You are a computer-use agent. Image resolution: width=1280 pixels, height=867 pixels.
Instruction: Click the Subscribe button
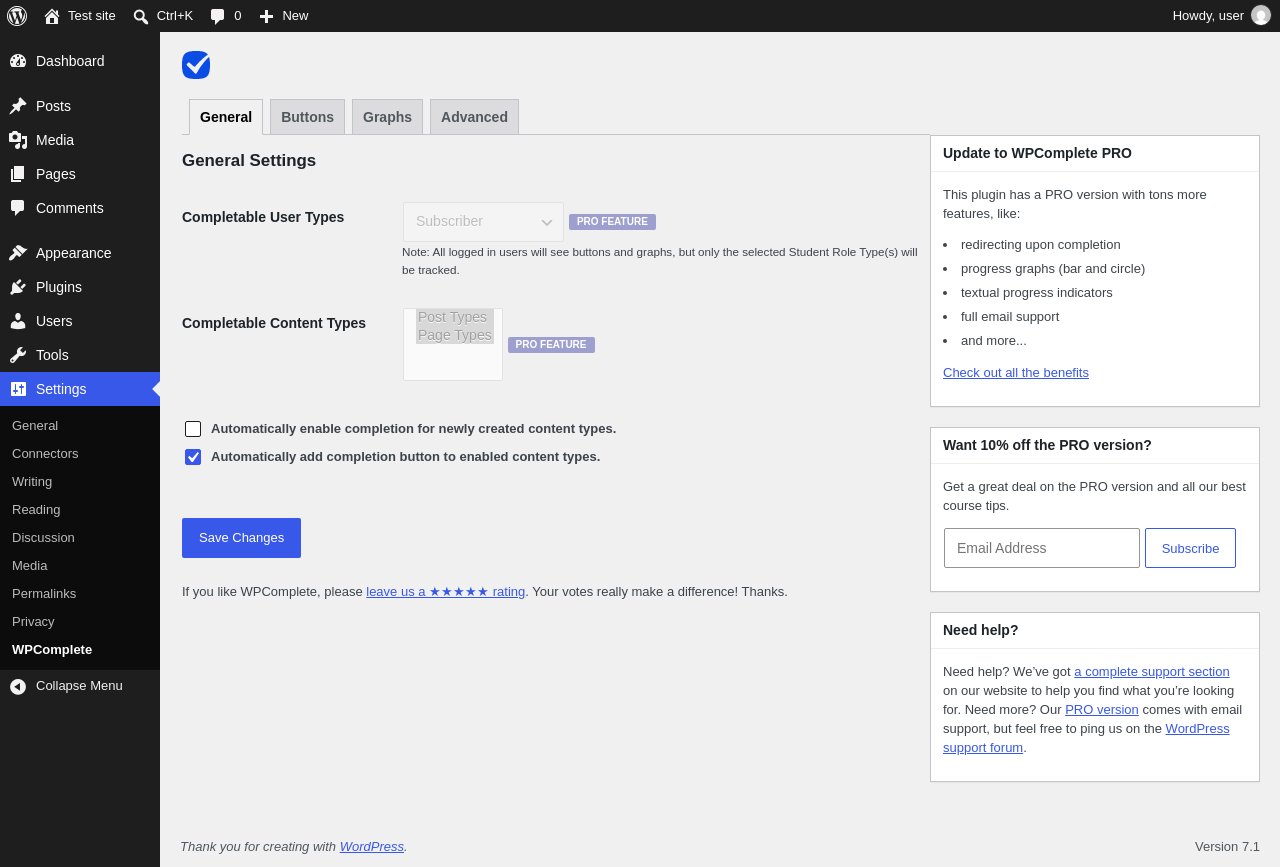[1190, 548]
